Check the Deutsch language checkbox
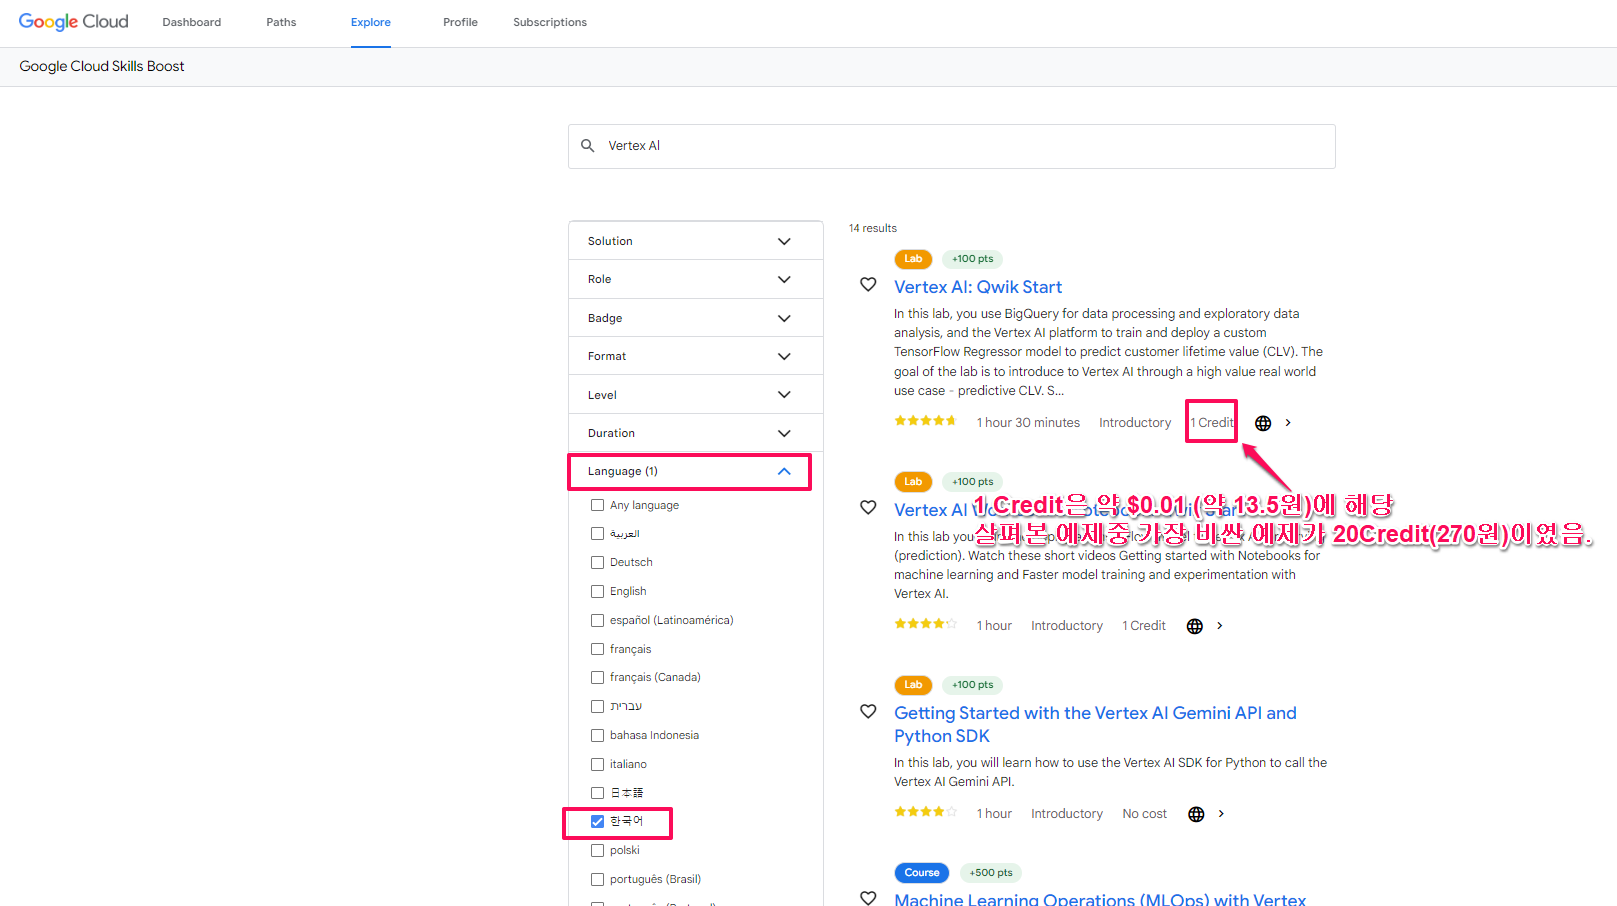The height and width of the screenshot is (906, 1617). (x=597, y=563)
